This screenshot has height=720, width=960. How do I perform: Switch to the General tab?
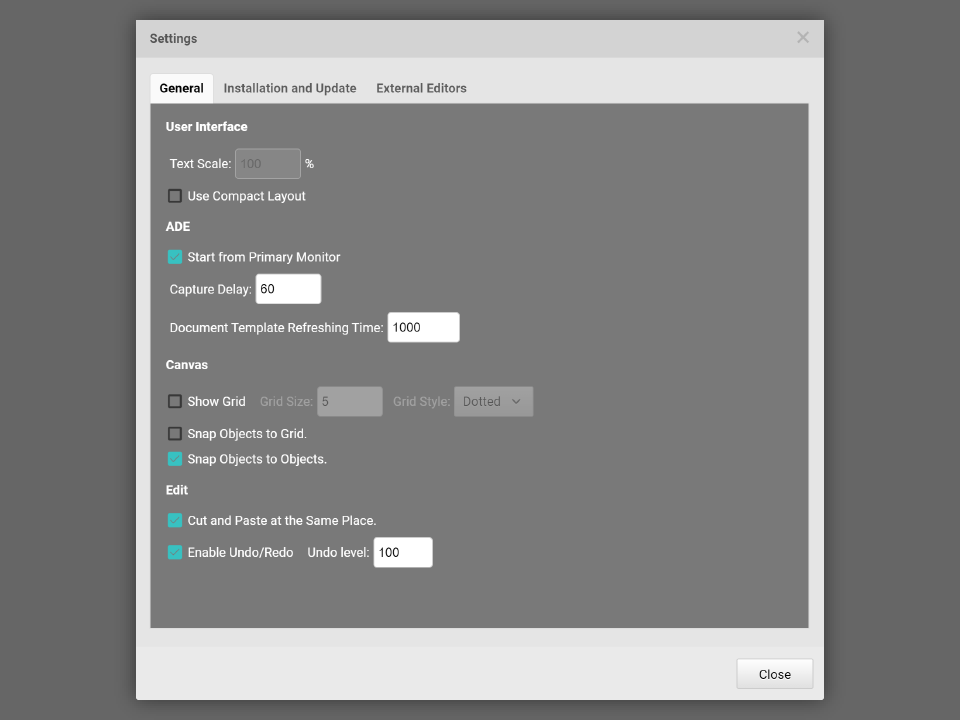(x=181, y=88)
